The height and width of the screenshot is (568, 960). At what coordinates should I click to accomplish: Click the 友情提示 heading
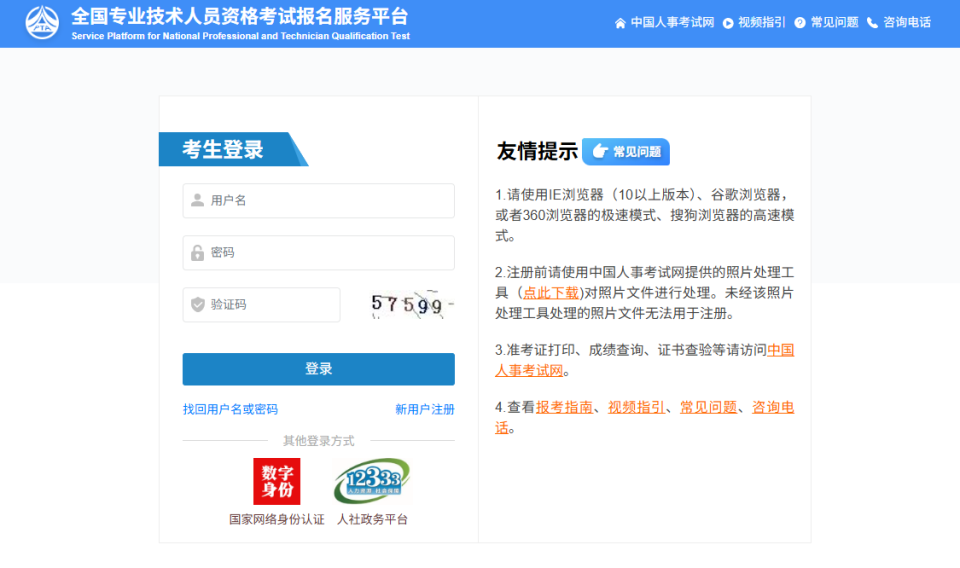coord(537,151)
